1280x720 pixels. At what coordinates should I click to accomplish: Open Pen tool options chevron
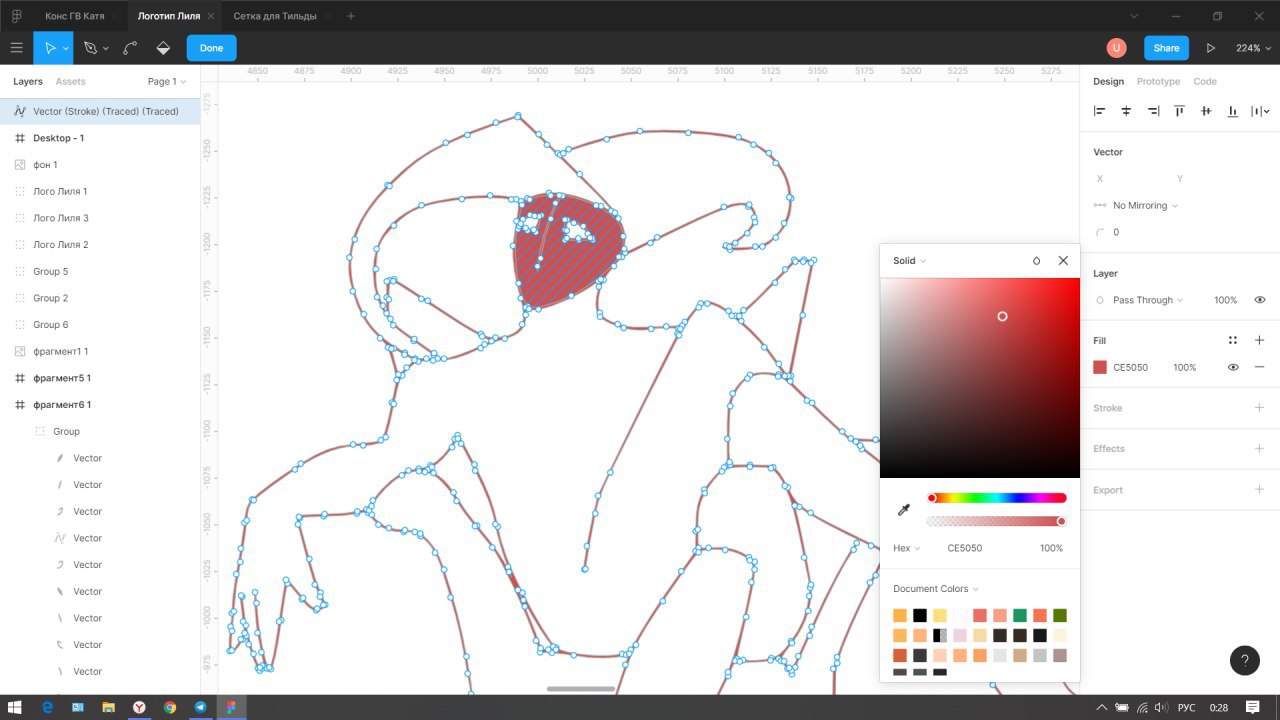[105, 48]
